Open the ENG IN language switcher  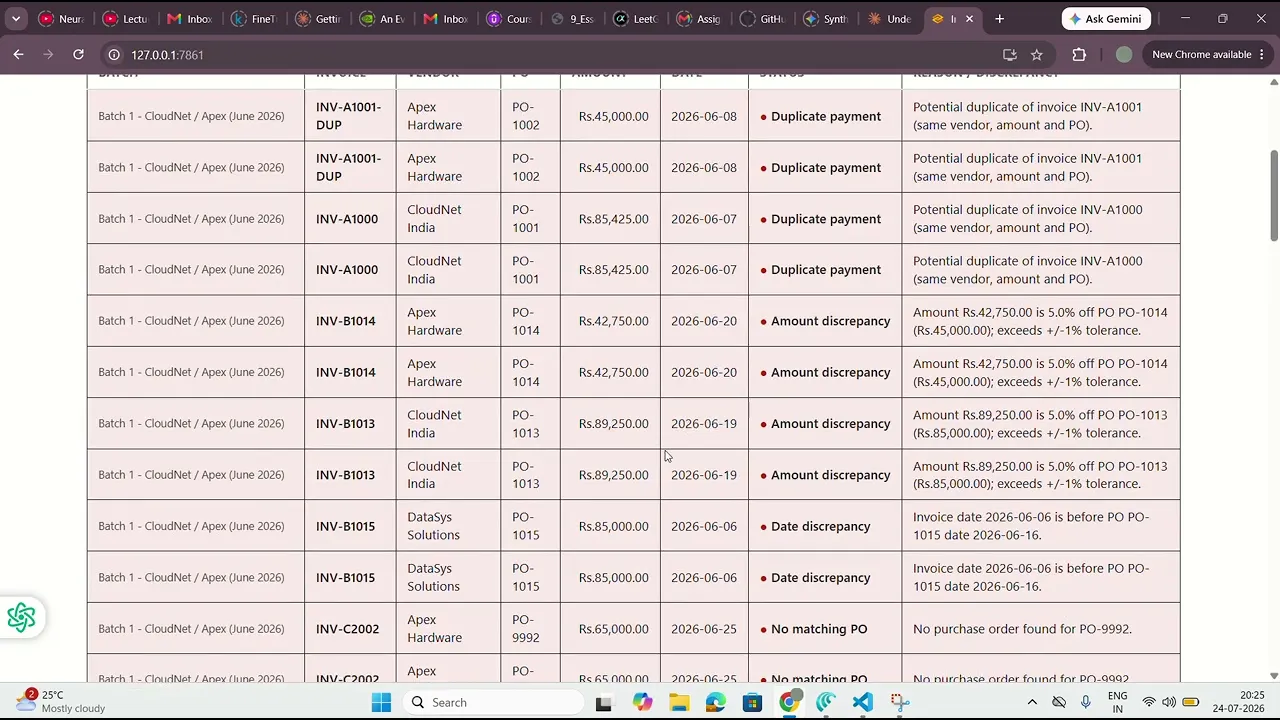tap(1117, 702)
